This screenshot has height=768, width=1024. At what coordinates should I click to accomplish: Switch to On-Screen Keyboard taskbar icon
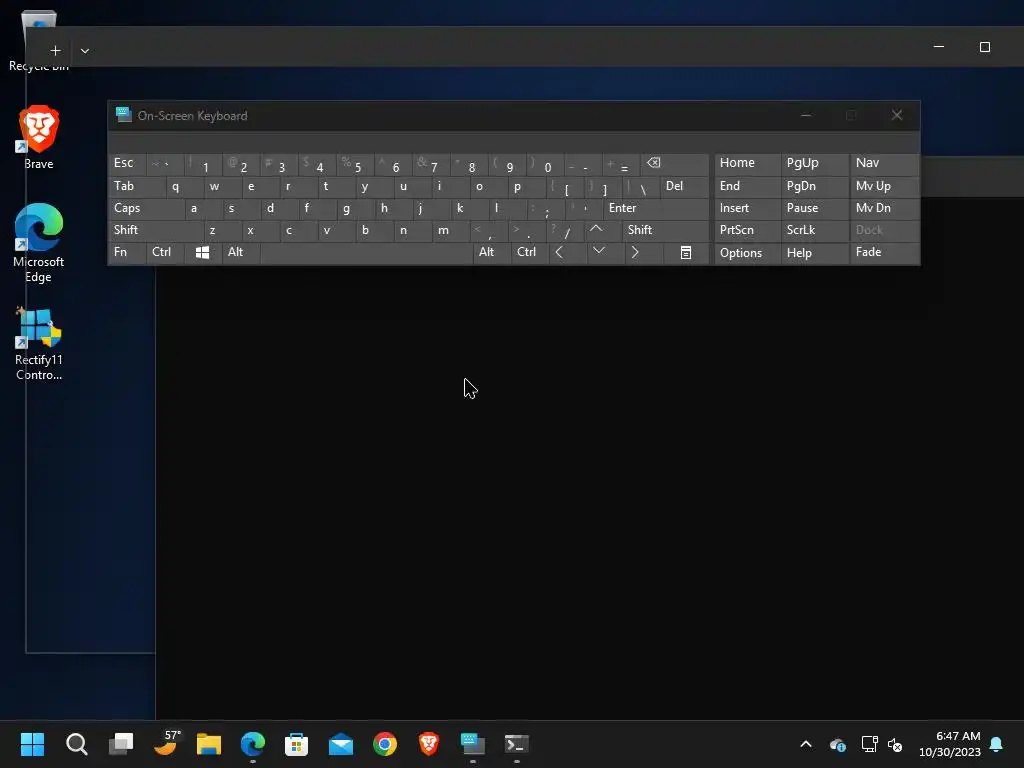[473, 744]
